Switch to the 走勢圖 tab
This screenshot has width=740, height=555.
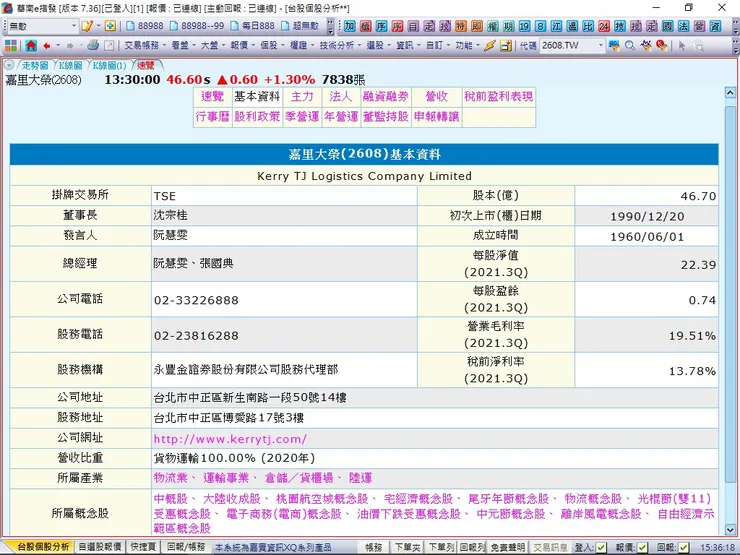tap(34, 66)
